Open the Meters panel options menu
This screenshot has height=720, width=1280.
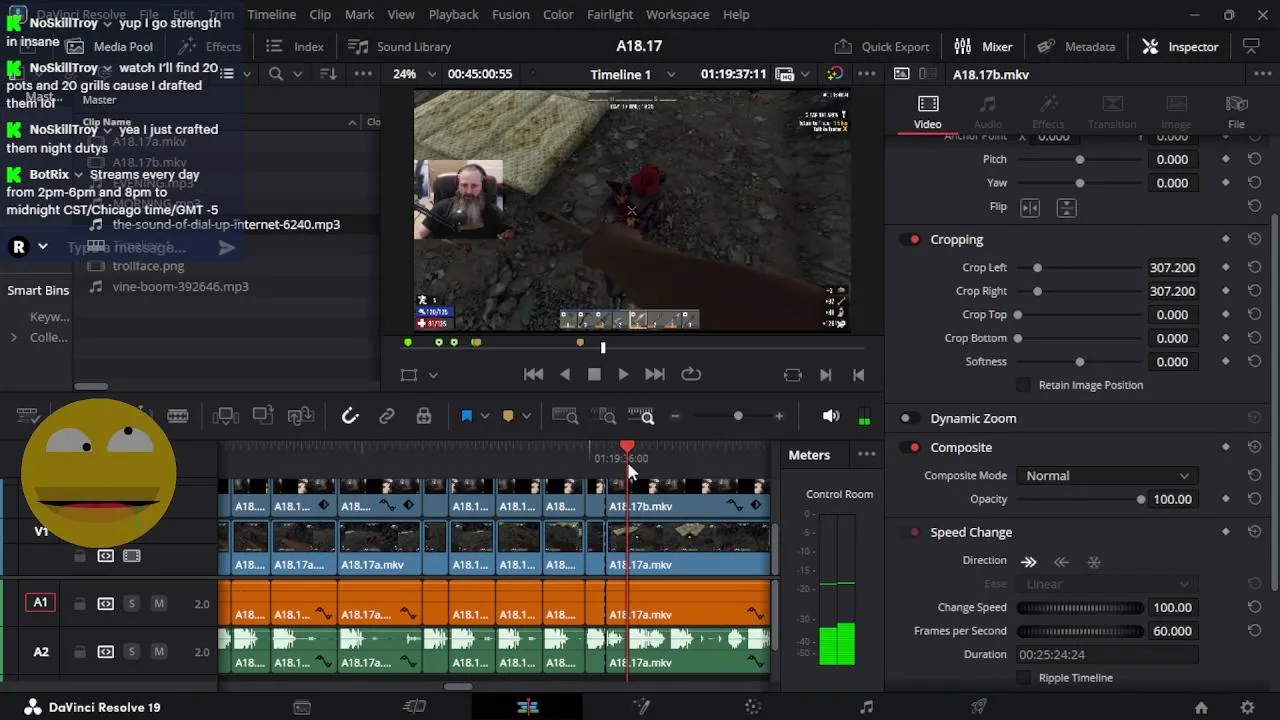pos(866,455)
